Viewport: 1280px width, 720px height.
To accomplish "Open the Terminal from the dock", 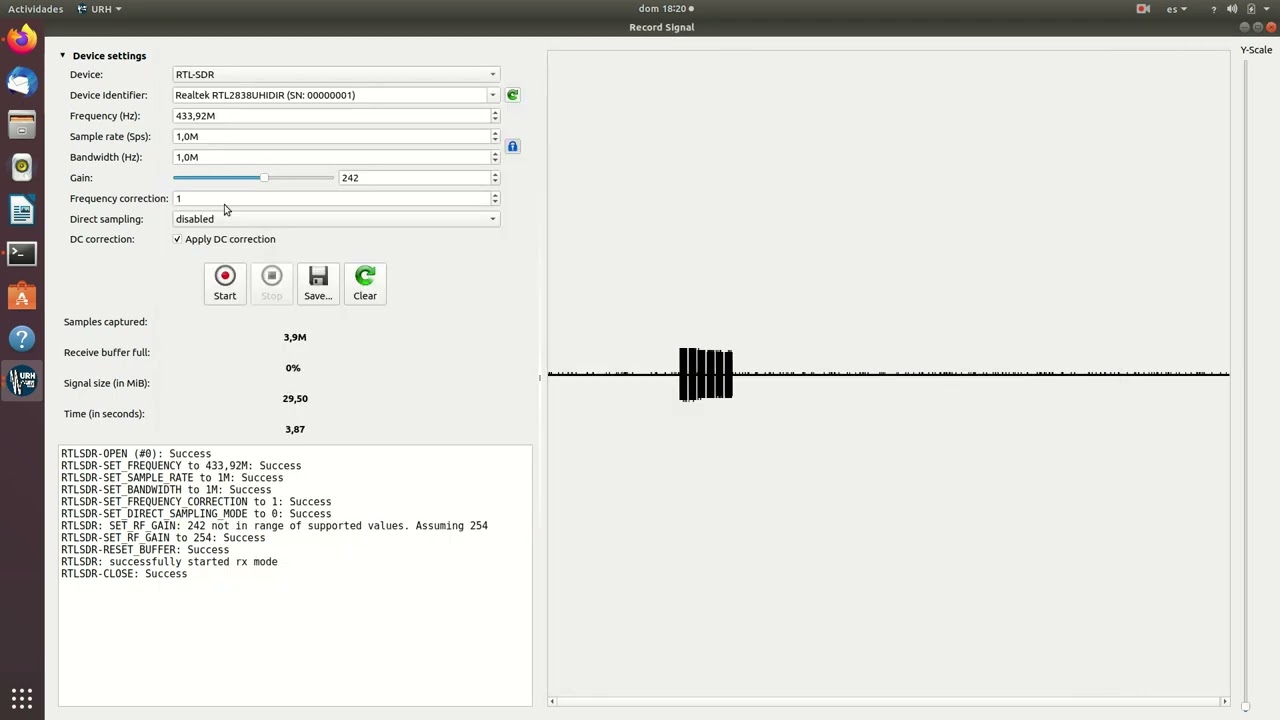I will [22, 253].
